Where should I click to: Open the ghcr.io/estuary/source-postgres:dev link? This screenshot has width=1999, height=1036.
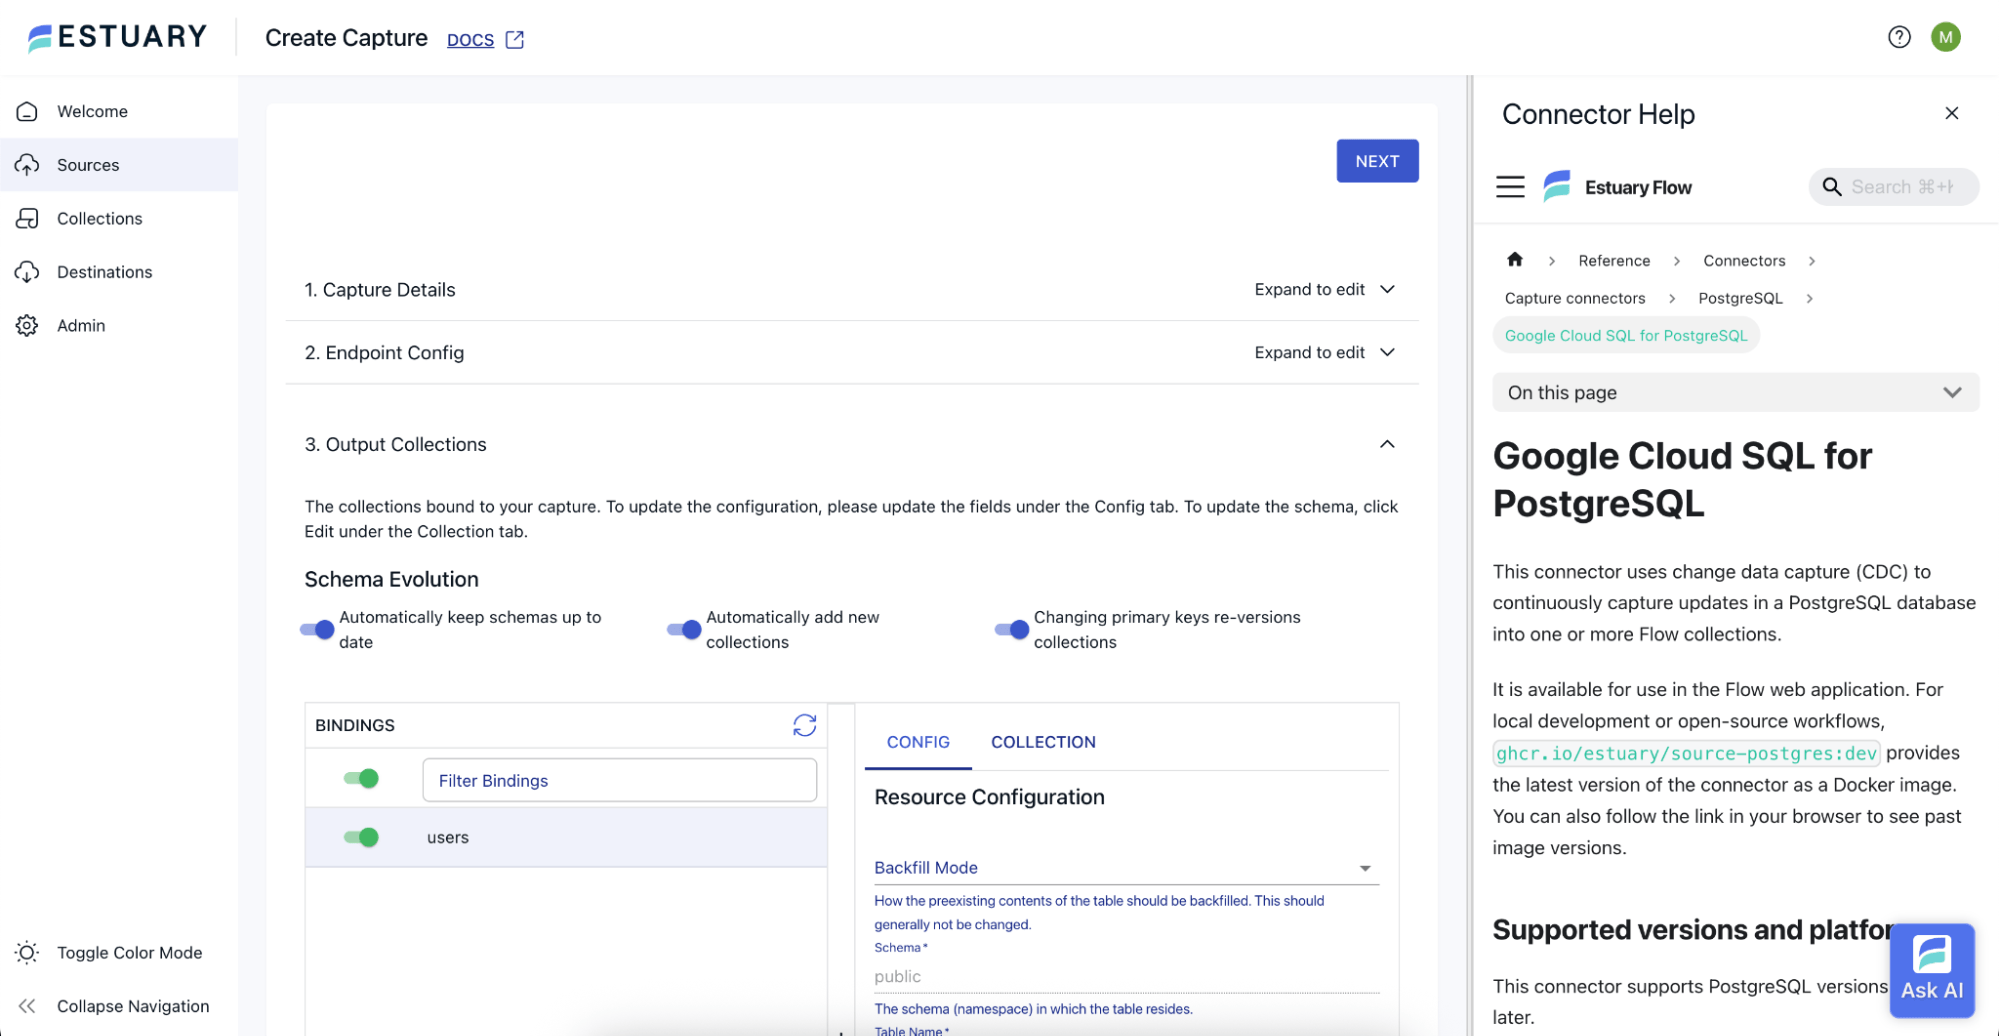1686,753
